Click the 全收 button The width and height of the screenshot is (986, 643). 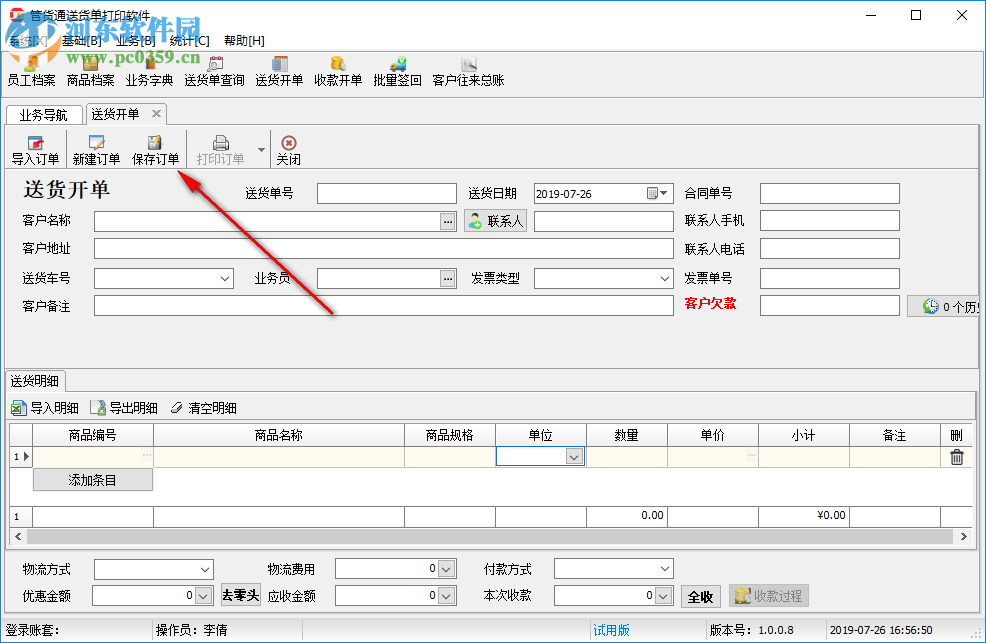coord(701,596)
